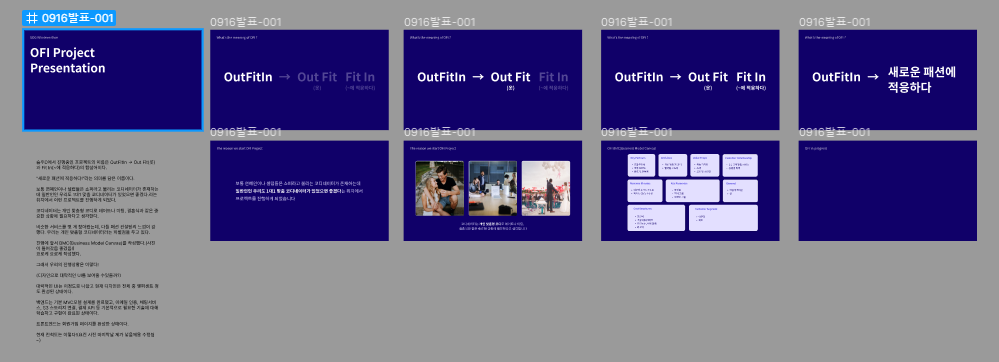
Task: Click the Customer Segments card in BMC slide
Action: point(723,218)
